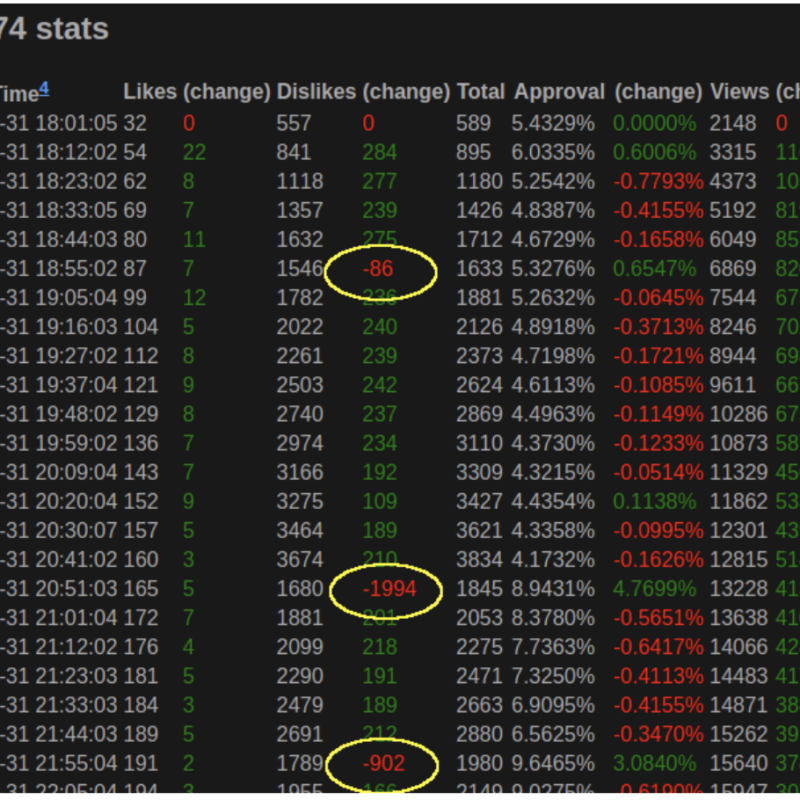Viewport: 800px width, 800px height.
Task: Select the 3674 dislikes count
Action: coord(300,561)
